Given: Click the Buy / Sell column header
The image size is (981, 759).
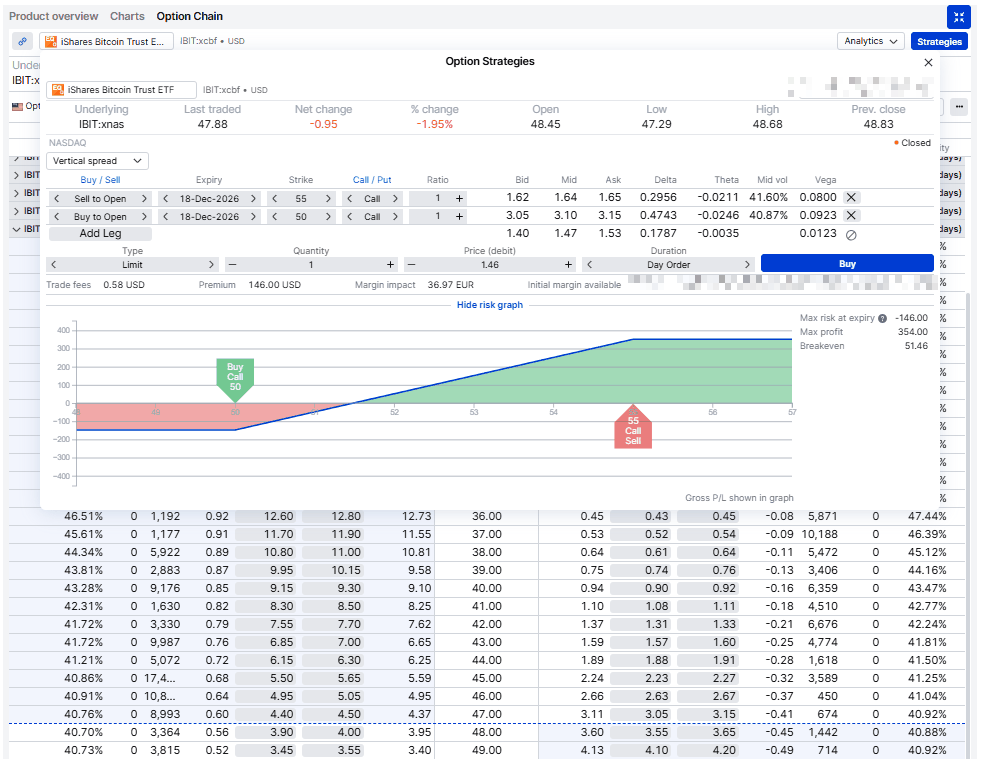Looking at the screenshot, I should (100, 180).
